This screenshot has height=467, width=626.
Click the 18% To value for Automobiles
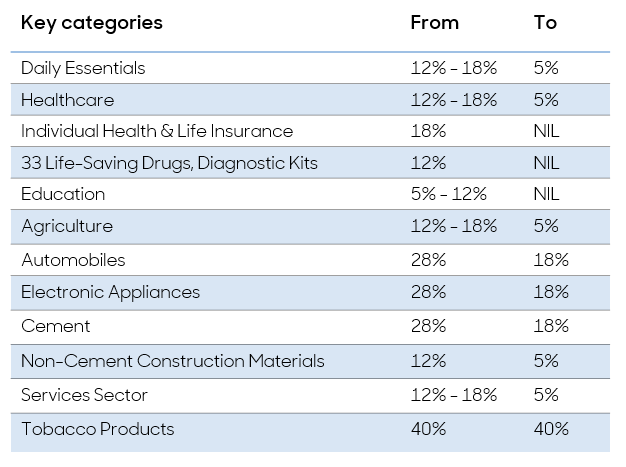point(551,260)
